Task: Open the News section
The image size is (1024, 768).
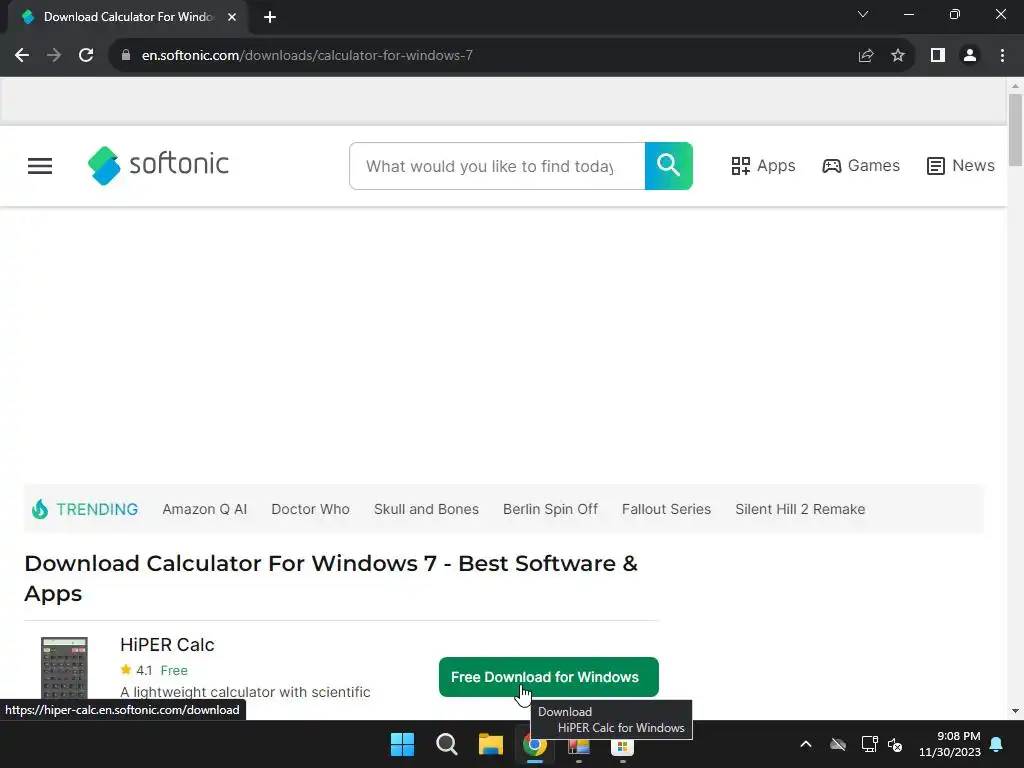Action: pyautogui.click(x=961, y=166)
